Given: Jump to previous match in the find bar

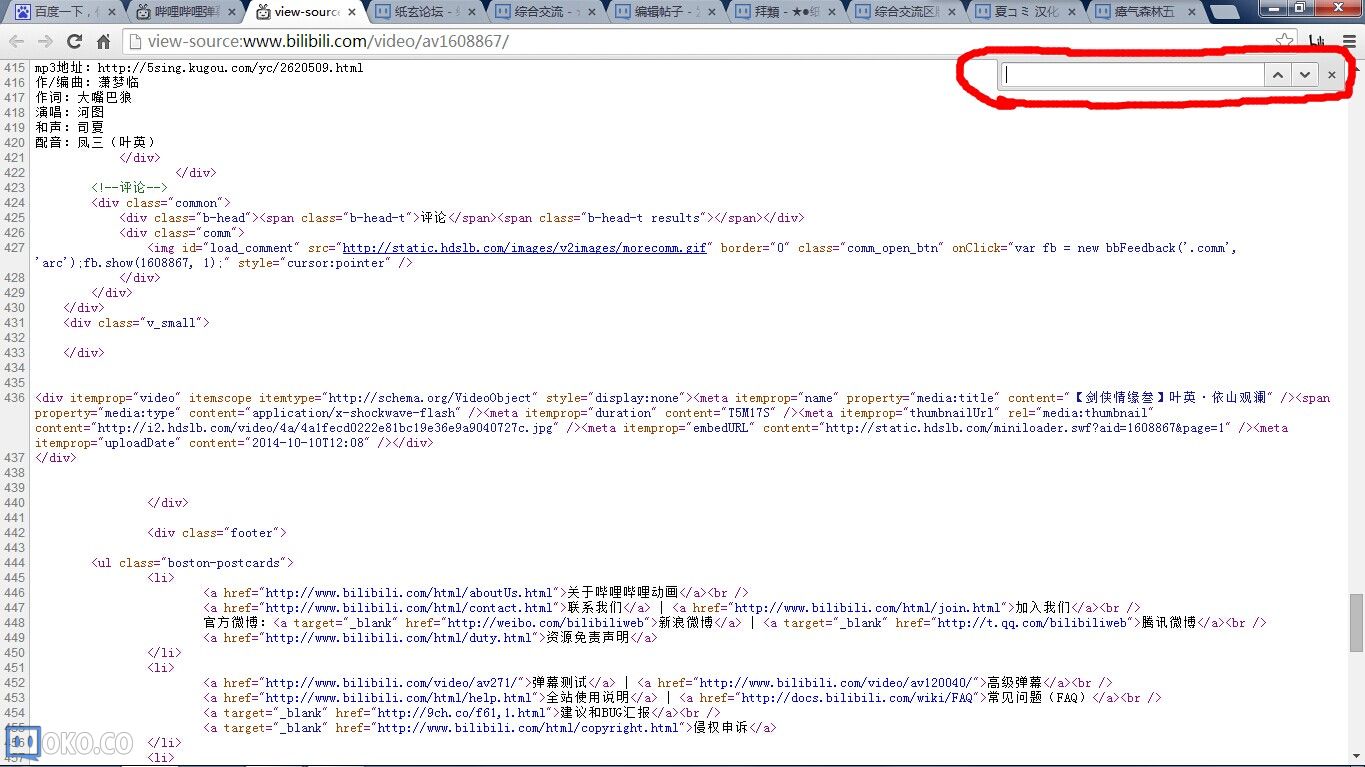Looking at the screenshot, I should click(1277, 75).
